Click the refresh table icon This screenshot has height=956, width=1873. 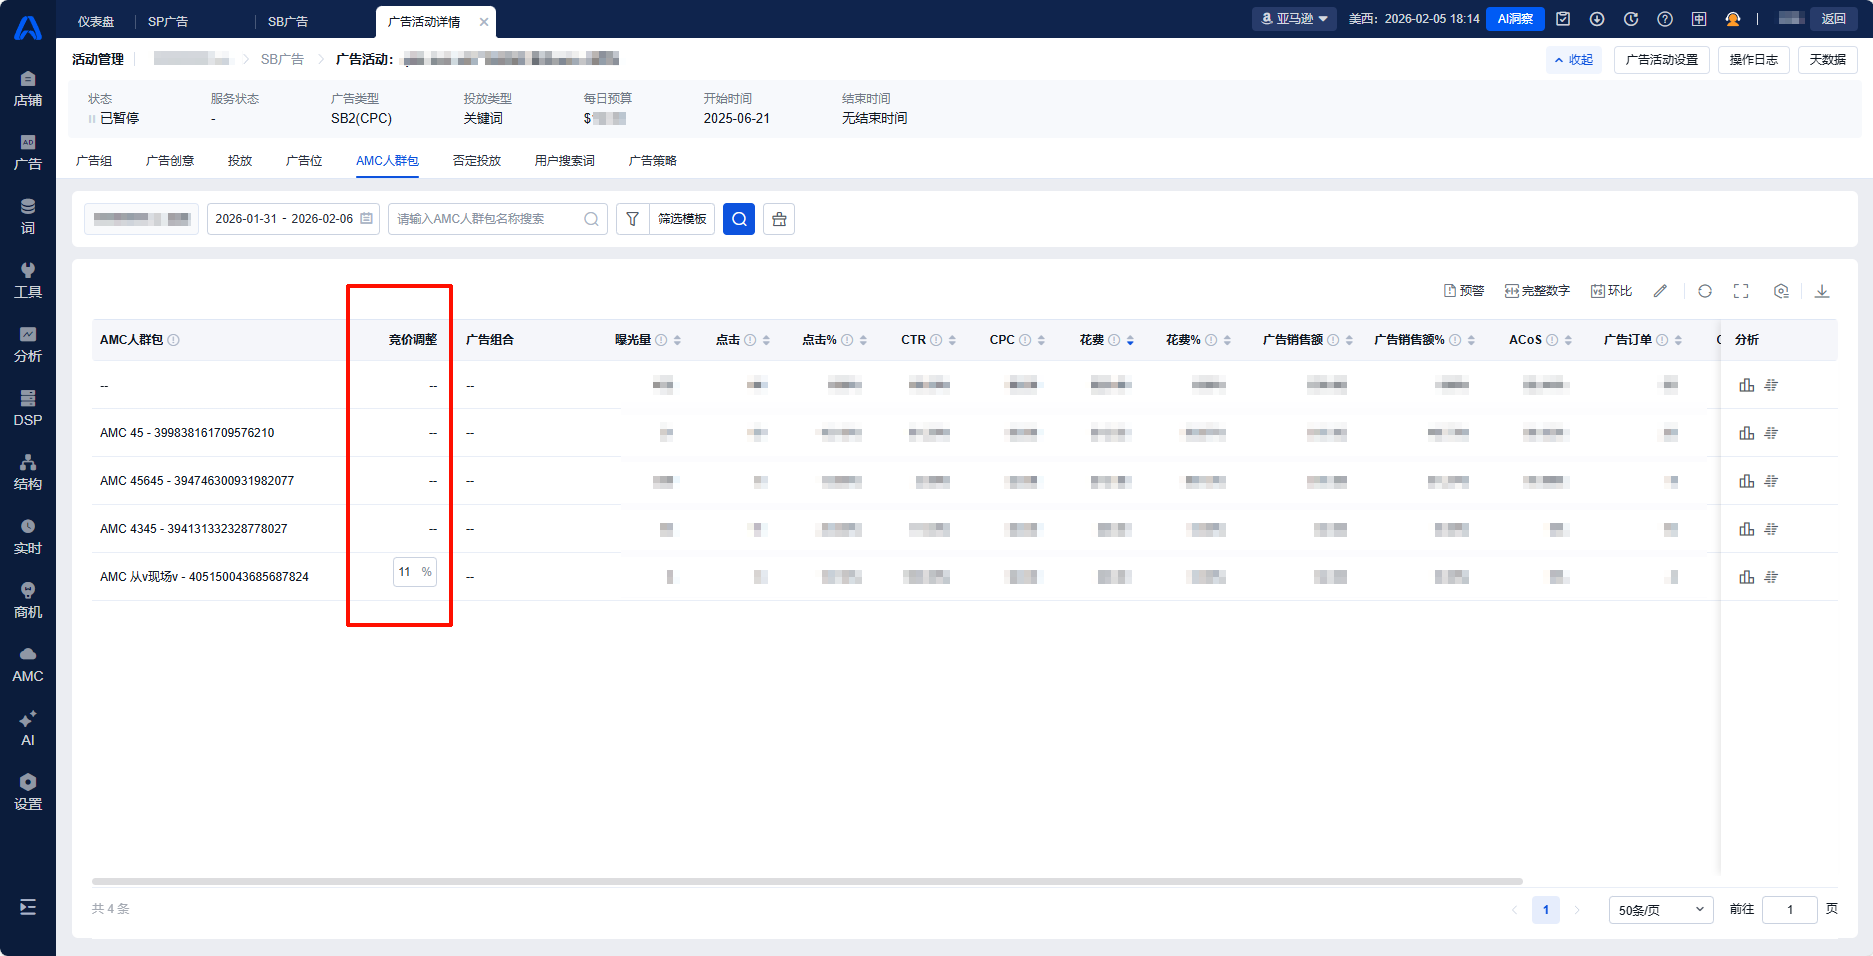(x=1705, y=291)
